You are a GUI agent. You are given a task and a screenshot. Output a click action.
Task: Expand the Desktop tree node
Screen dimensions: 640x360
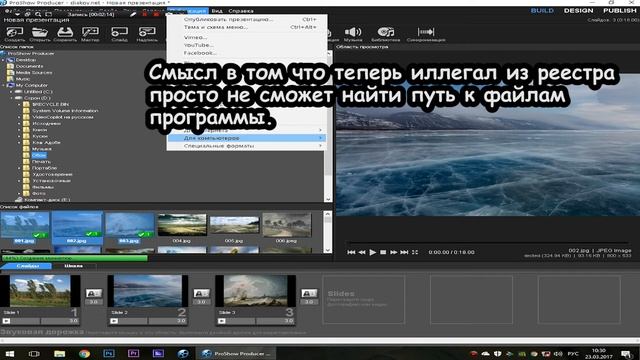3,60
